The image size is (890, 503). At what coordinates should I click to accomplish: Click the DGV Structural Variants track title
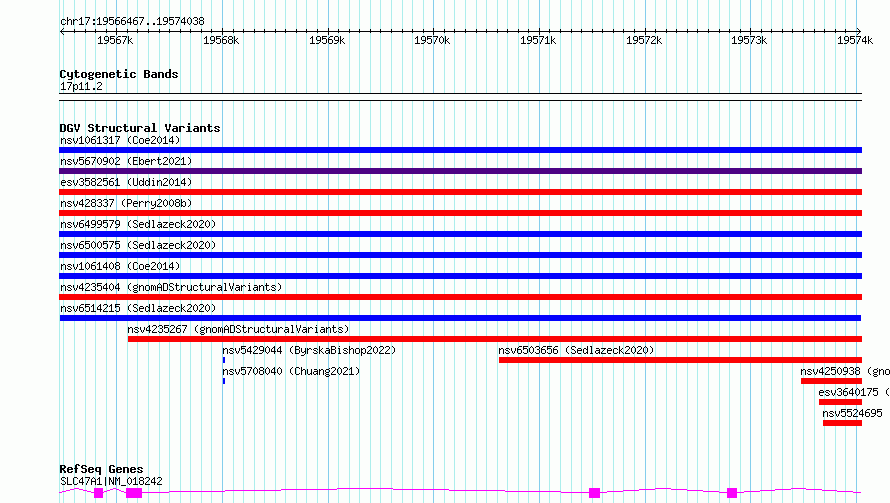pos(140,128)
